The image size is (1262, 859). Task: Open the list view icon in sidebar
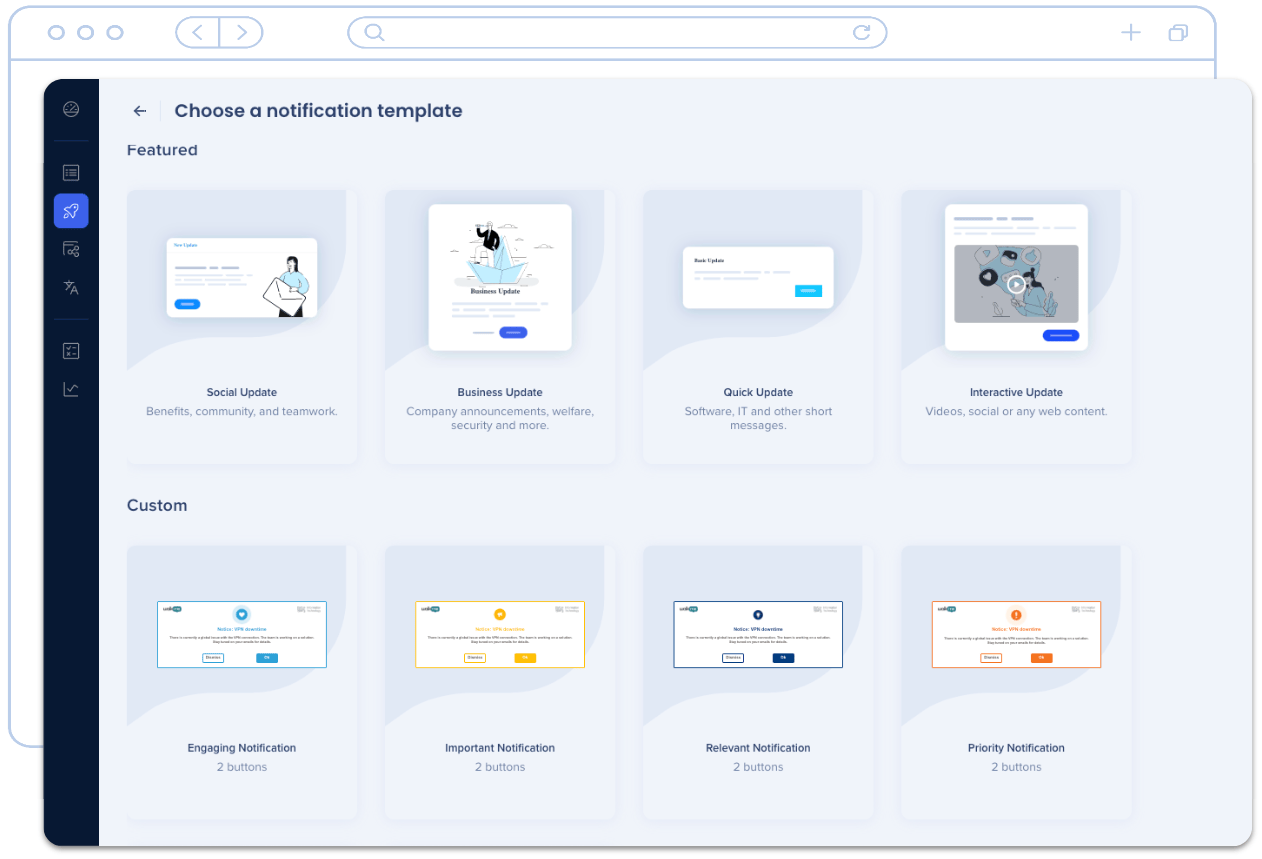pos(71,173)
